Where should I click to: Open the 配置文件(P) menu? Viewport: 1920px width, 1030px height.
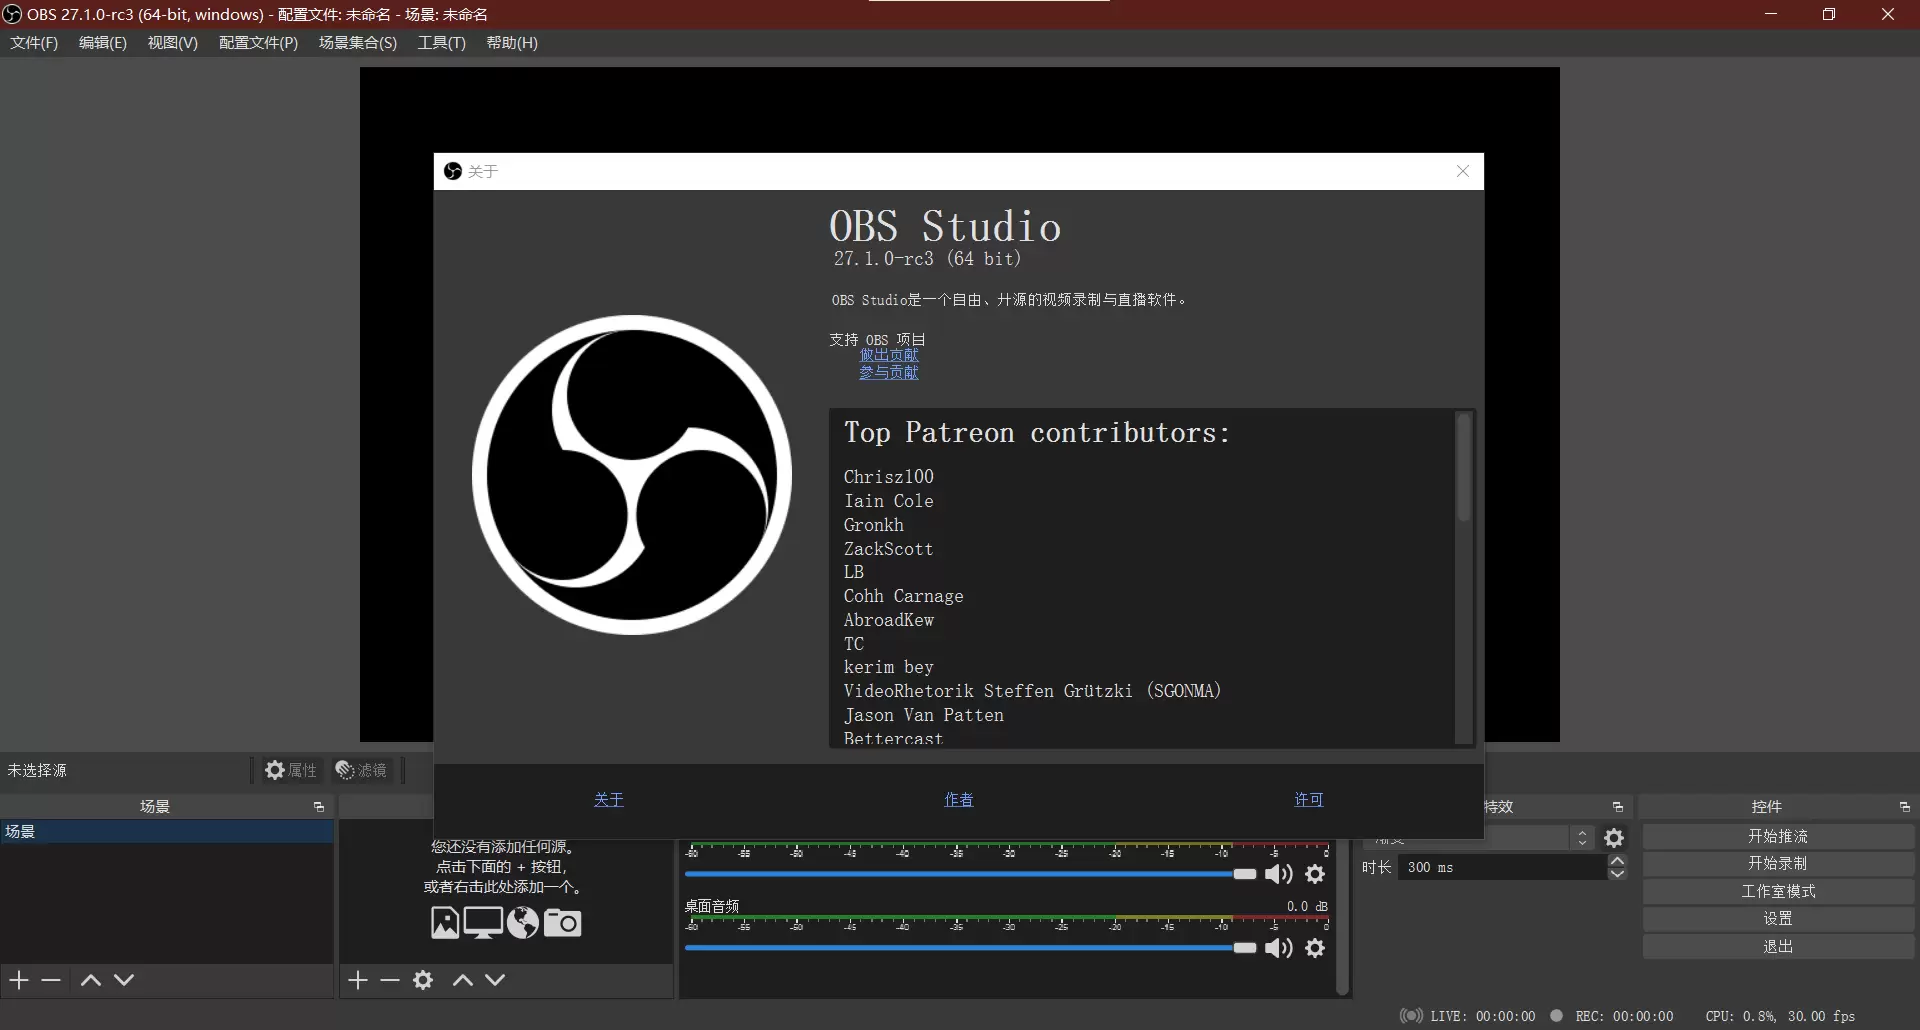(x=258, y=43)
